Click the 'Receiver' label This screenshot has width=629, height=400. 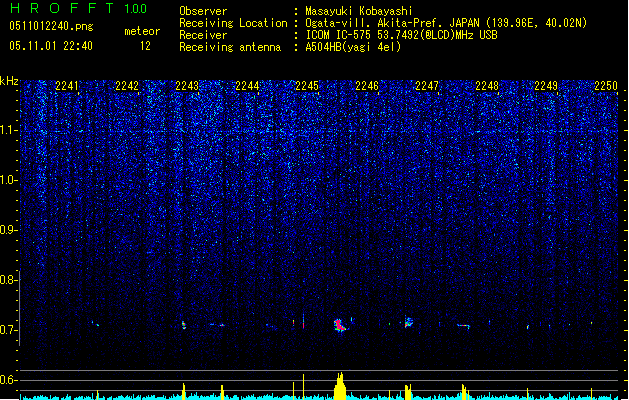point(203,35)
